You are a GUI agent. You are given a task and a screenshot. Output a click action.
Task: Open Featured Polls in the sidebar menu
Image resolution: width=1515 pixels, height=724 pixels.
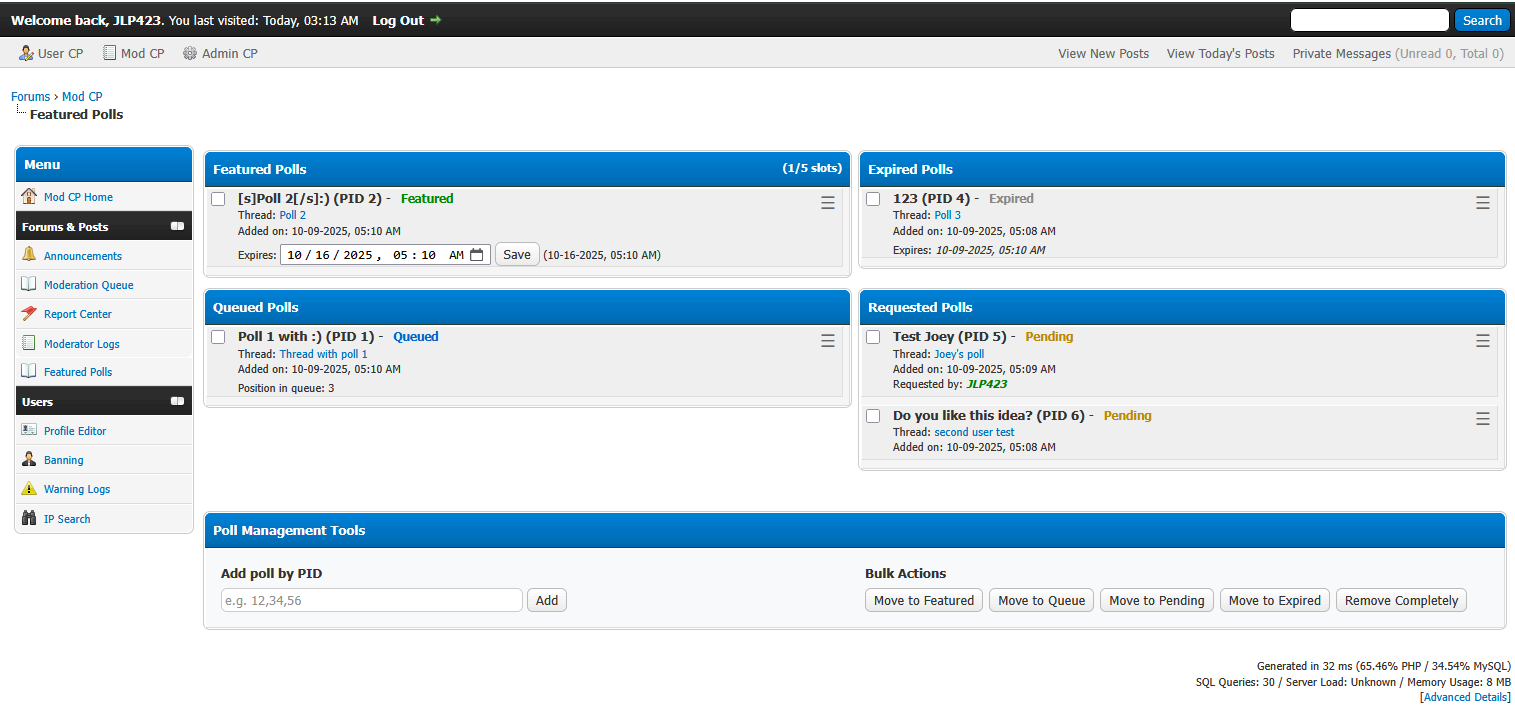pos(78,372)
